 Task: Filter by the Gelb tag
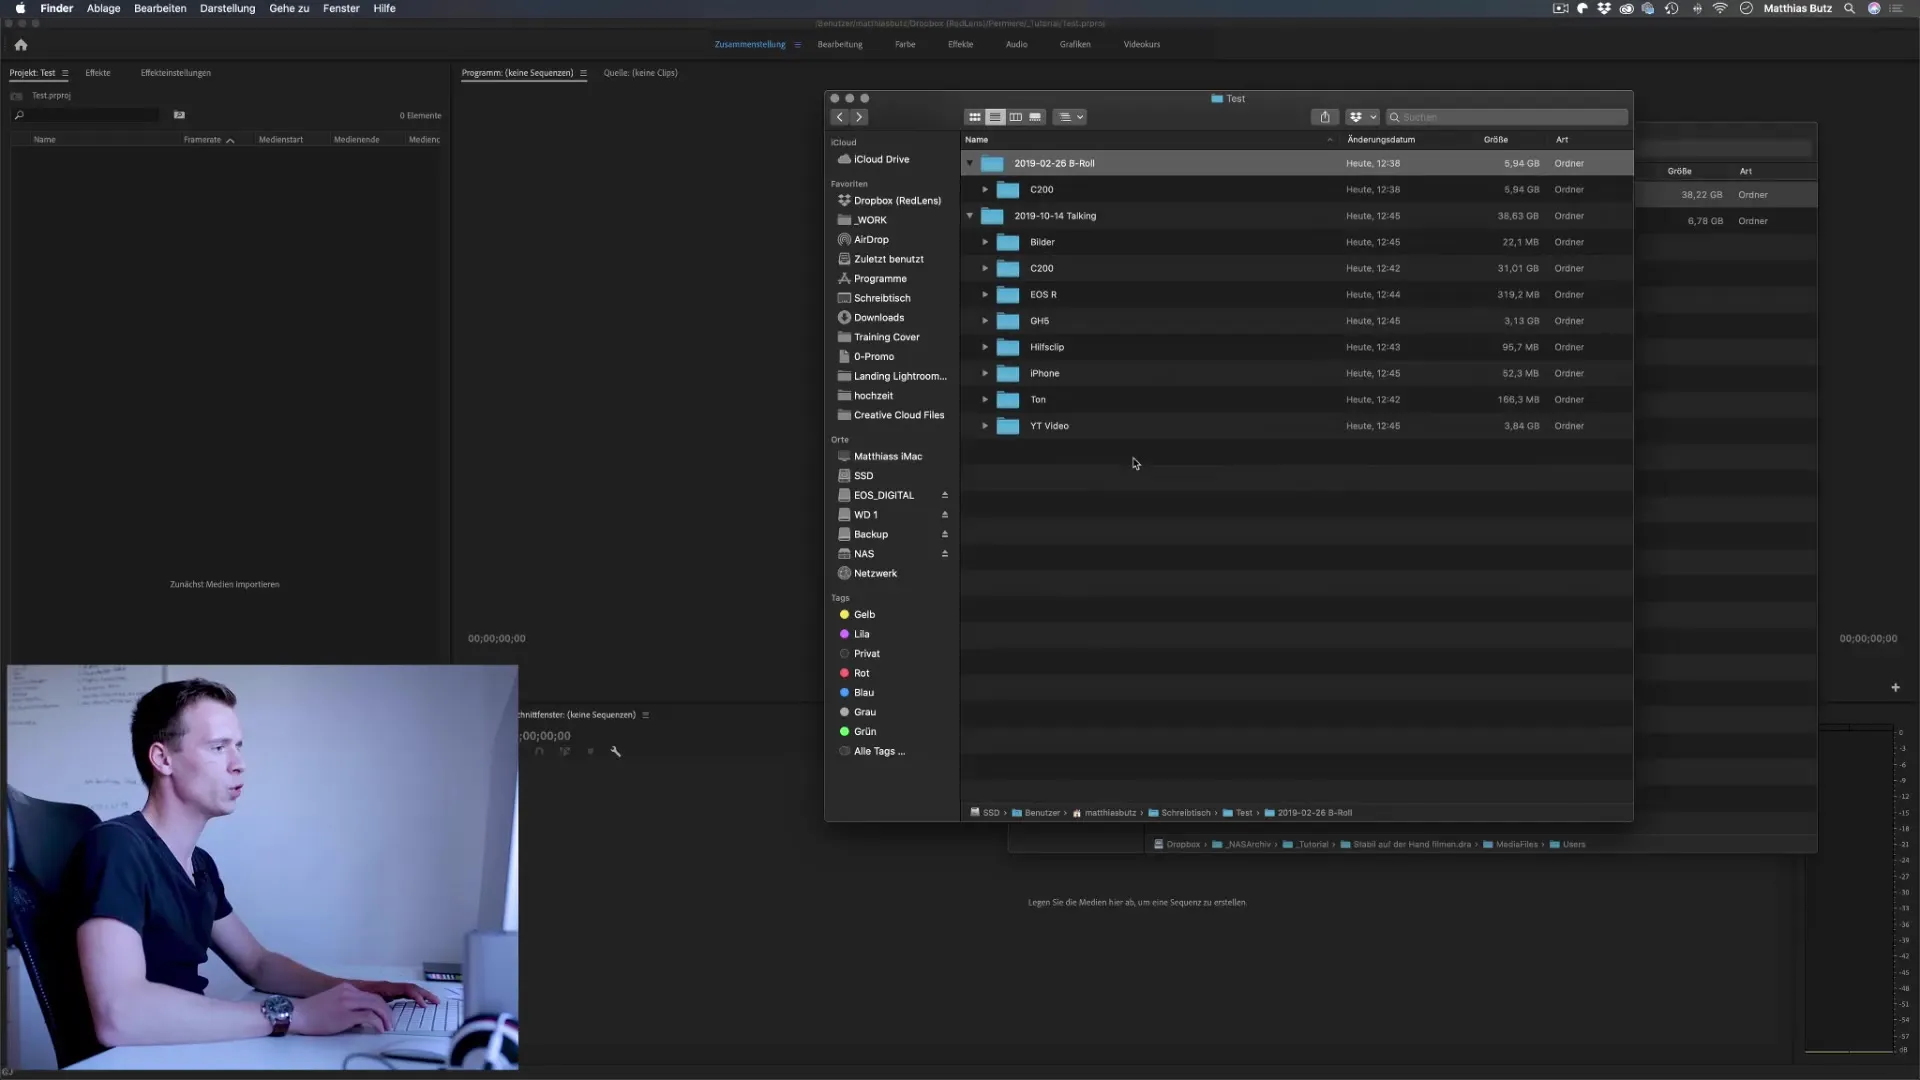[x=857, y=615]
